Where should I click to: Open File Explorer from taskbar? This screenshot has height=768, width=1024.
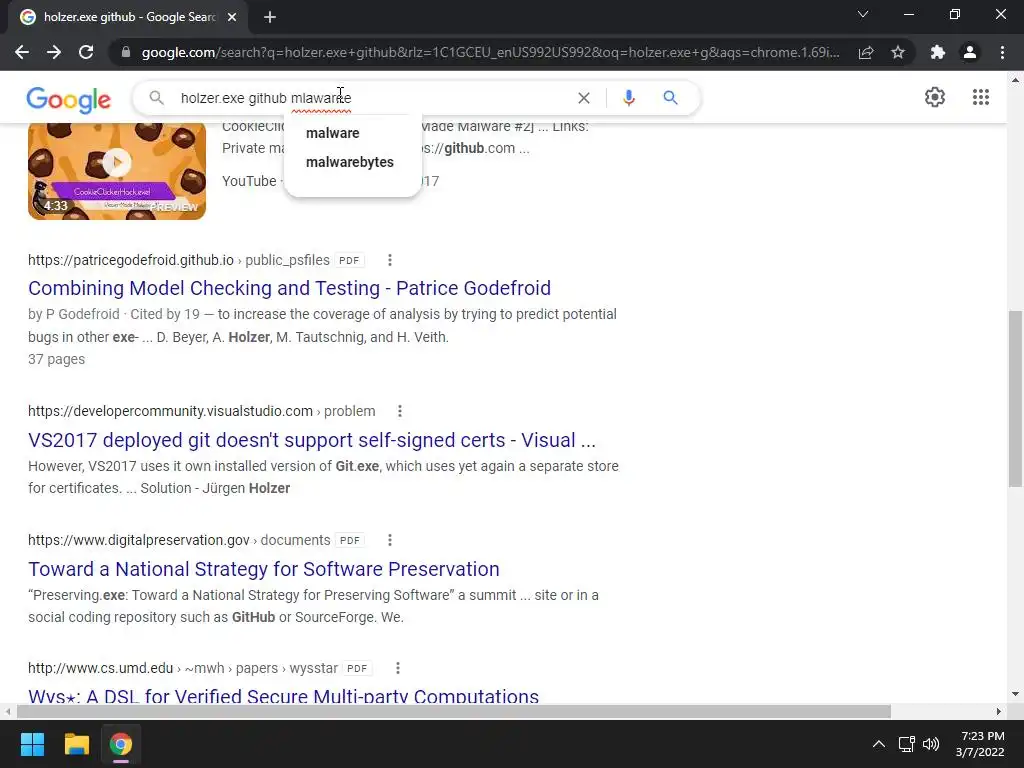76,744
